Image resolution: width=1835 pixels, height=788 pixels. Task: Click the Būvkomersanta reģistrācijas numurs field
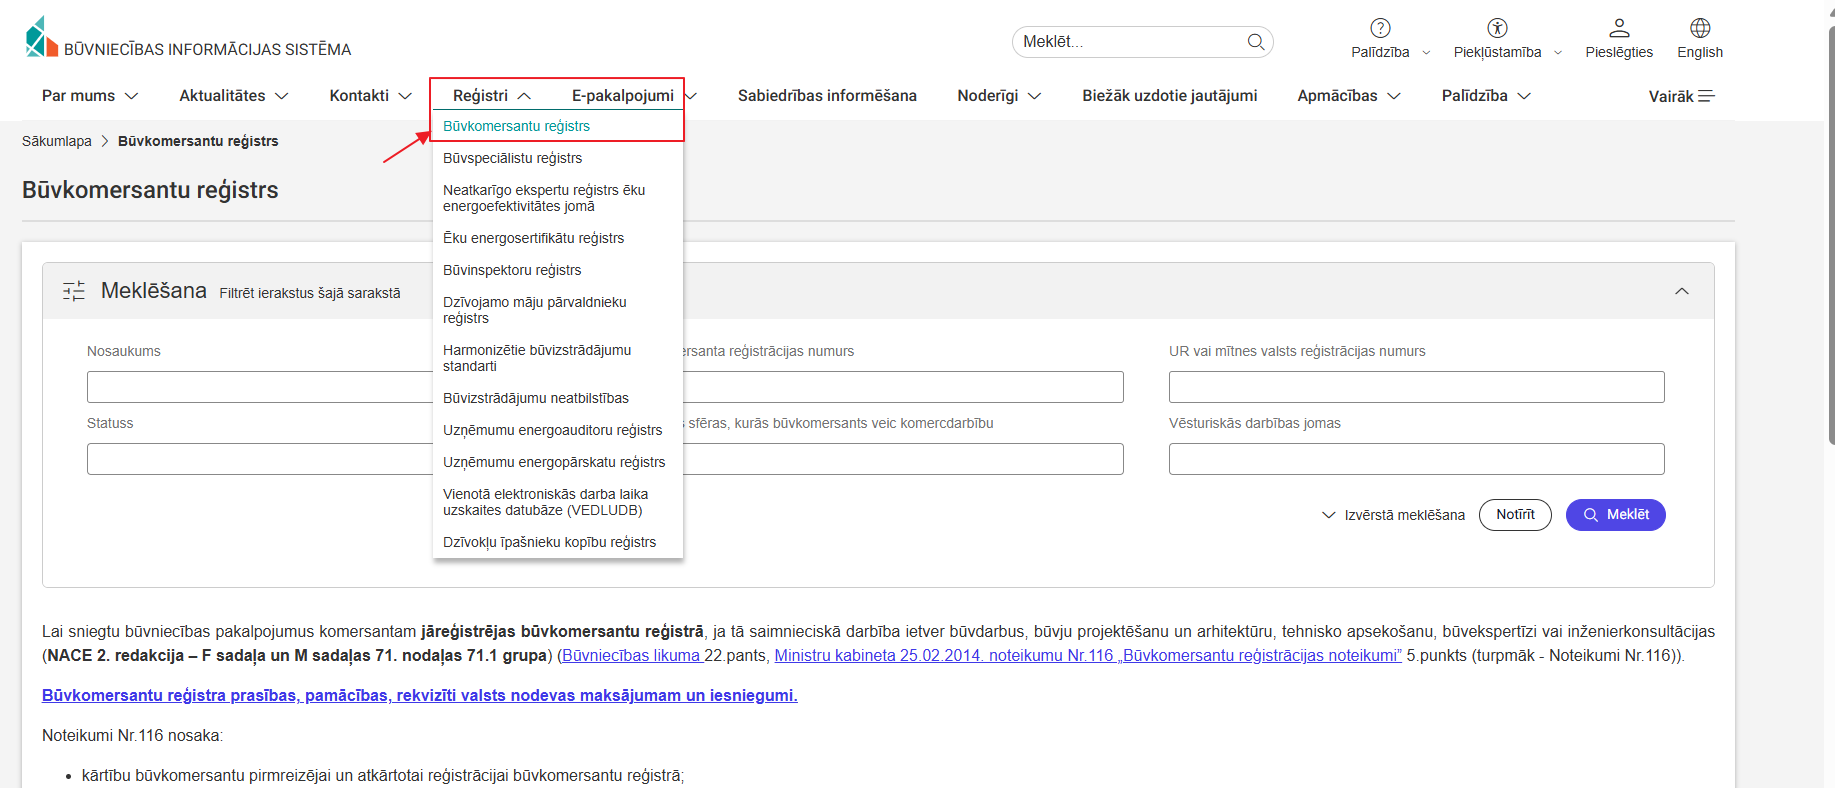click(903, 387)
